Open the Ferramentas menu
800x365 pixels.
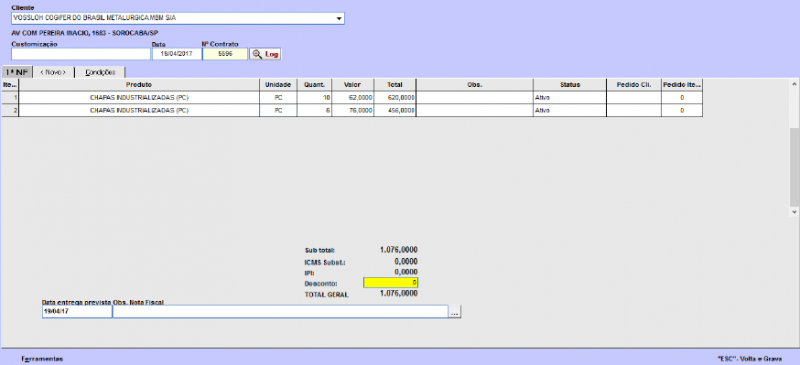coord(42,359)
